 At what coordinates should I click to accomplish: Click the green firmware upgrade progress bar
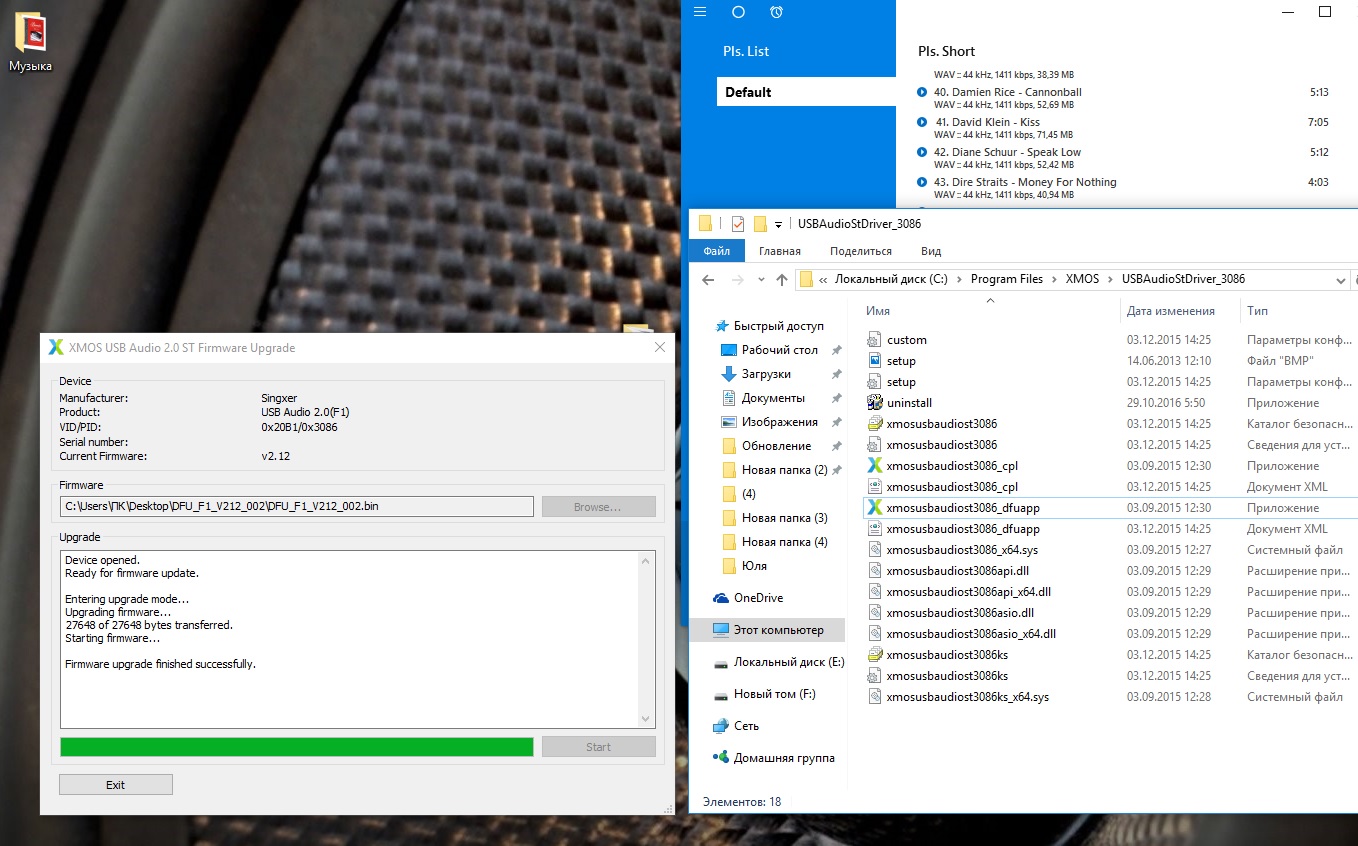(297, 747)
